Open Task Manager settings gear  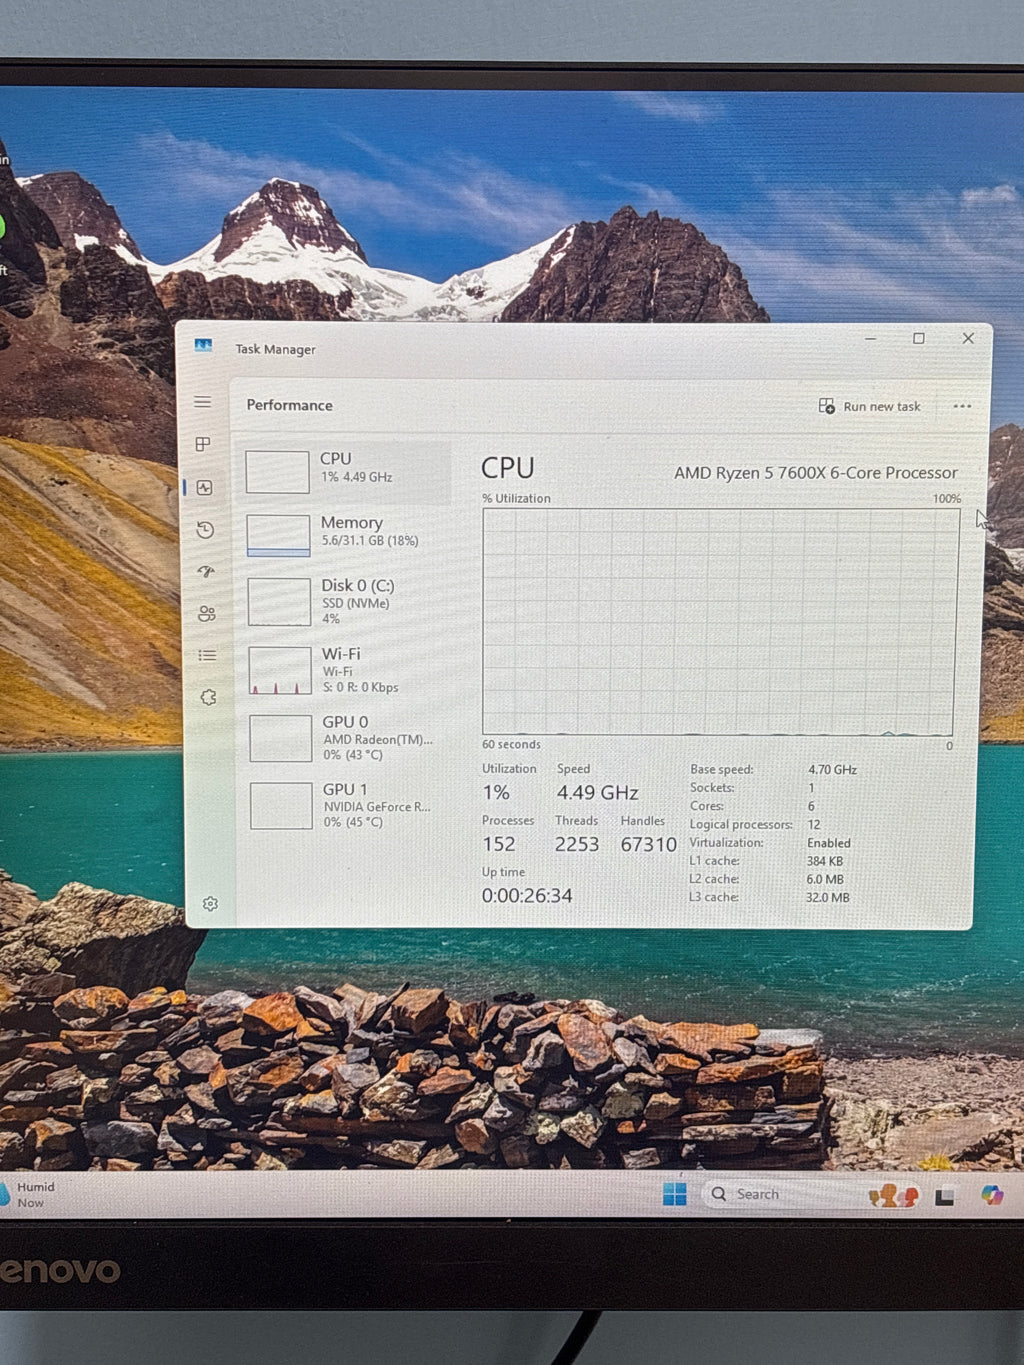pyautogui.click(x=210, y=904)
